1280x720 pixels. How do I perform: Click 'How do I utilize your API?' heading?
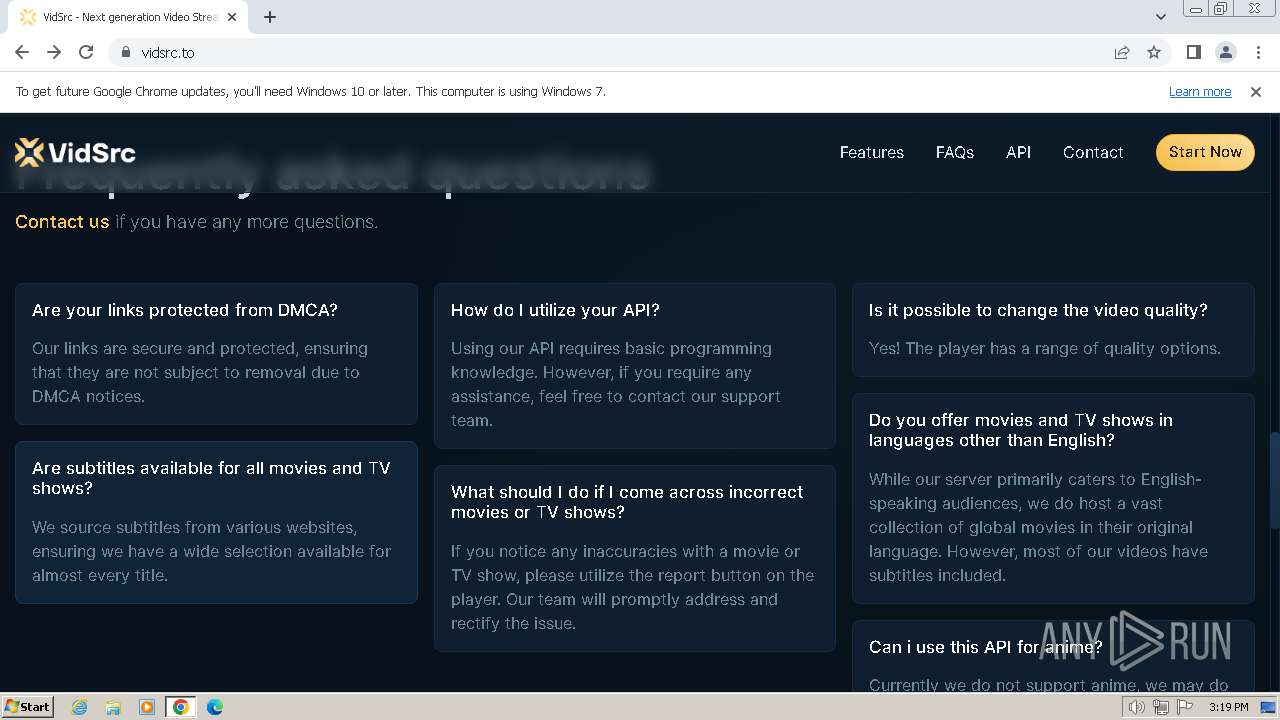pyautogui.click(x=555, y=310)
